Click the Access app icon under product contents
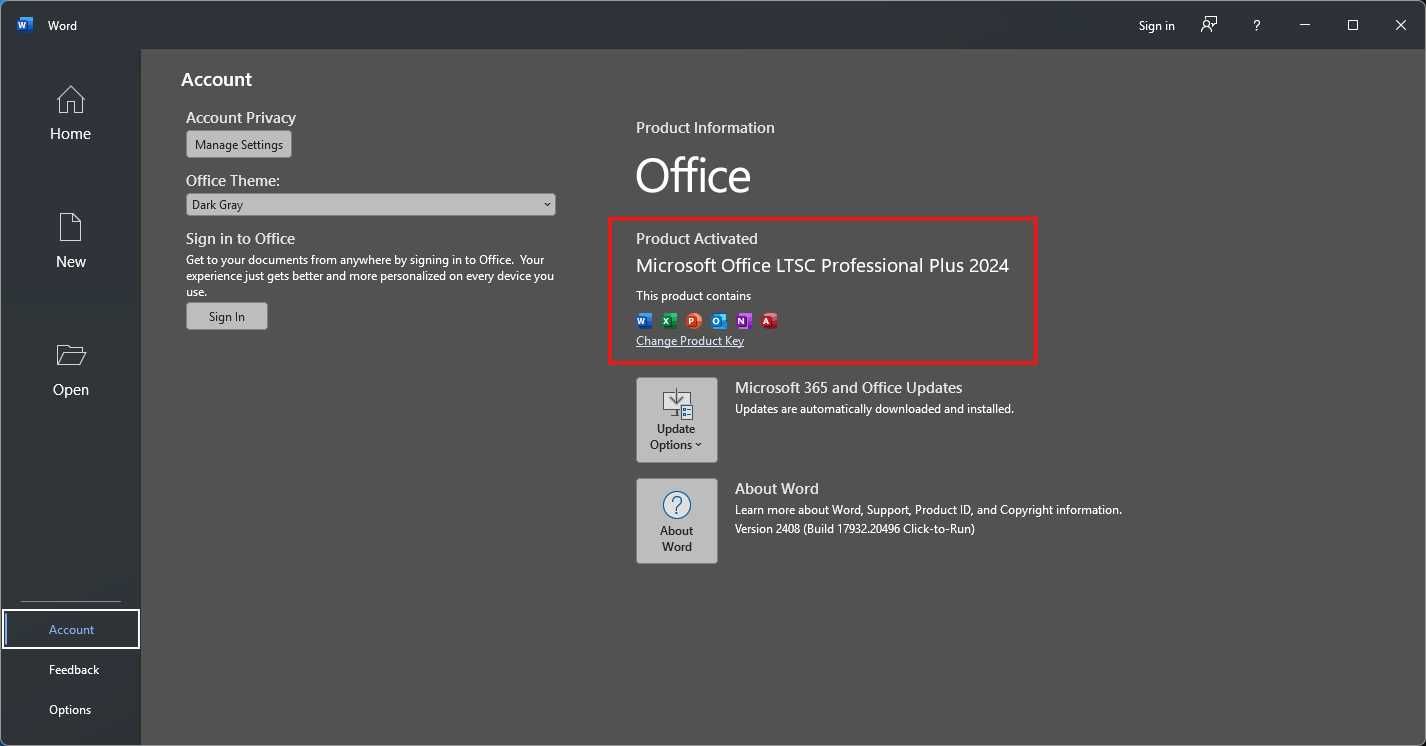This screenshot has width=1426, height=746. 769,321
